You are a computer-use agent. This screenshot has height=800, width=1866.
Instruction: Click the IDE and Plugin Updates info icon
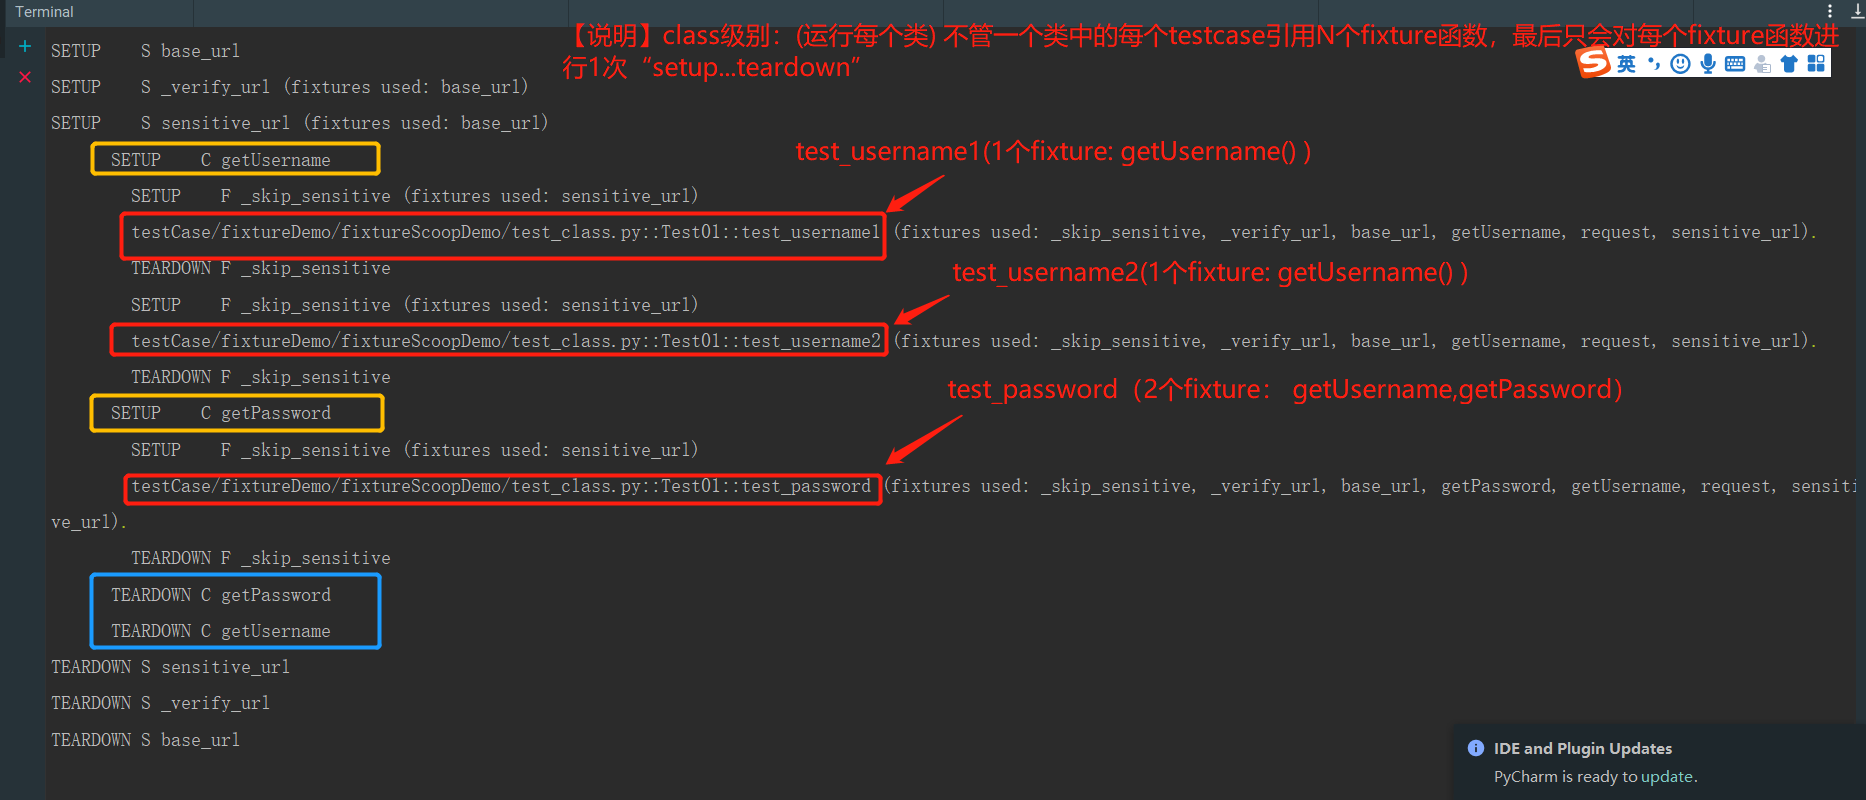[x=1475, y=748]
